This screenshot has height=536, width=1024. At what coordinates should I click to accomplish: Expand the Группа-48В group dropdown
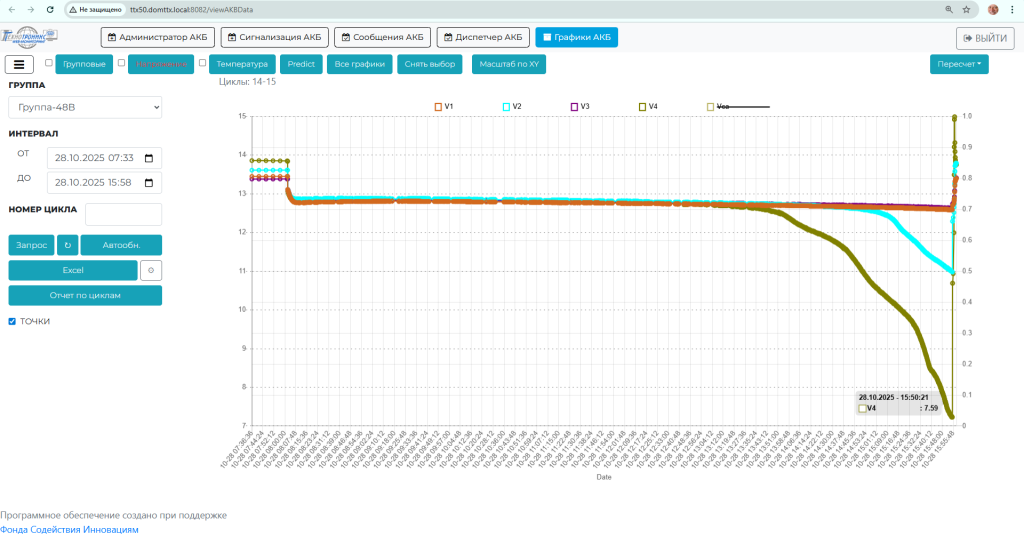[x=85, y=107]
